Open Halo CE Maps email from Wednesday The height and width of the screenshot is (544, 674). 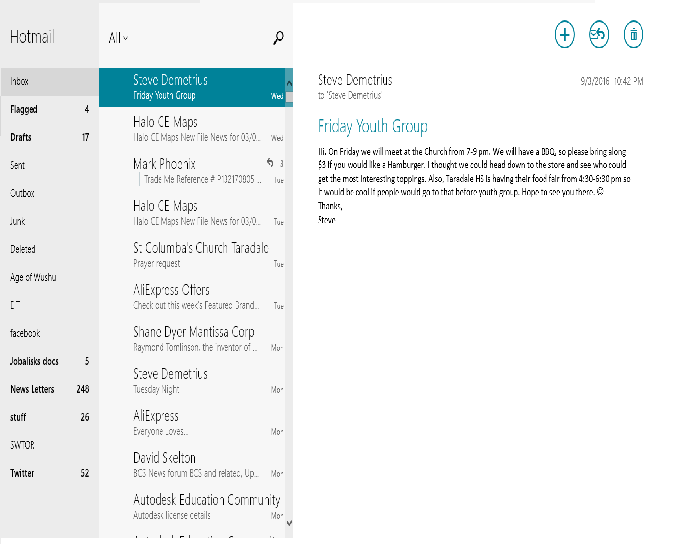click(192, 128)
